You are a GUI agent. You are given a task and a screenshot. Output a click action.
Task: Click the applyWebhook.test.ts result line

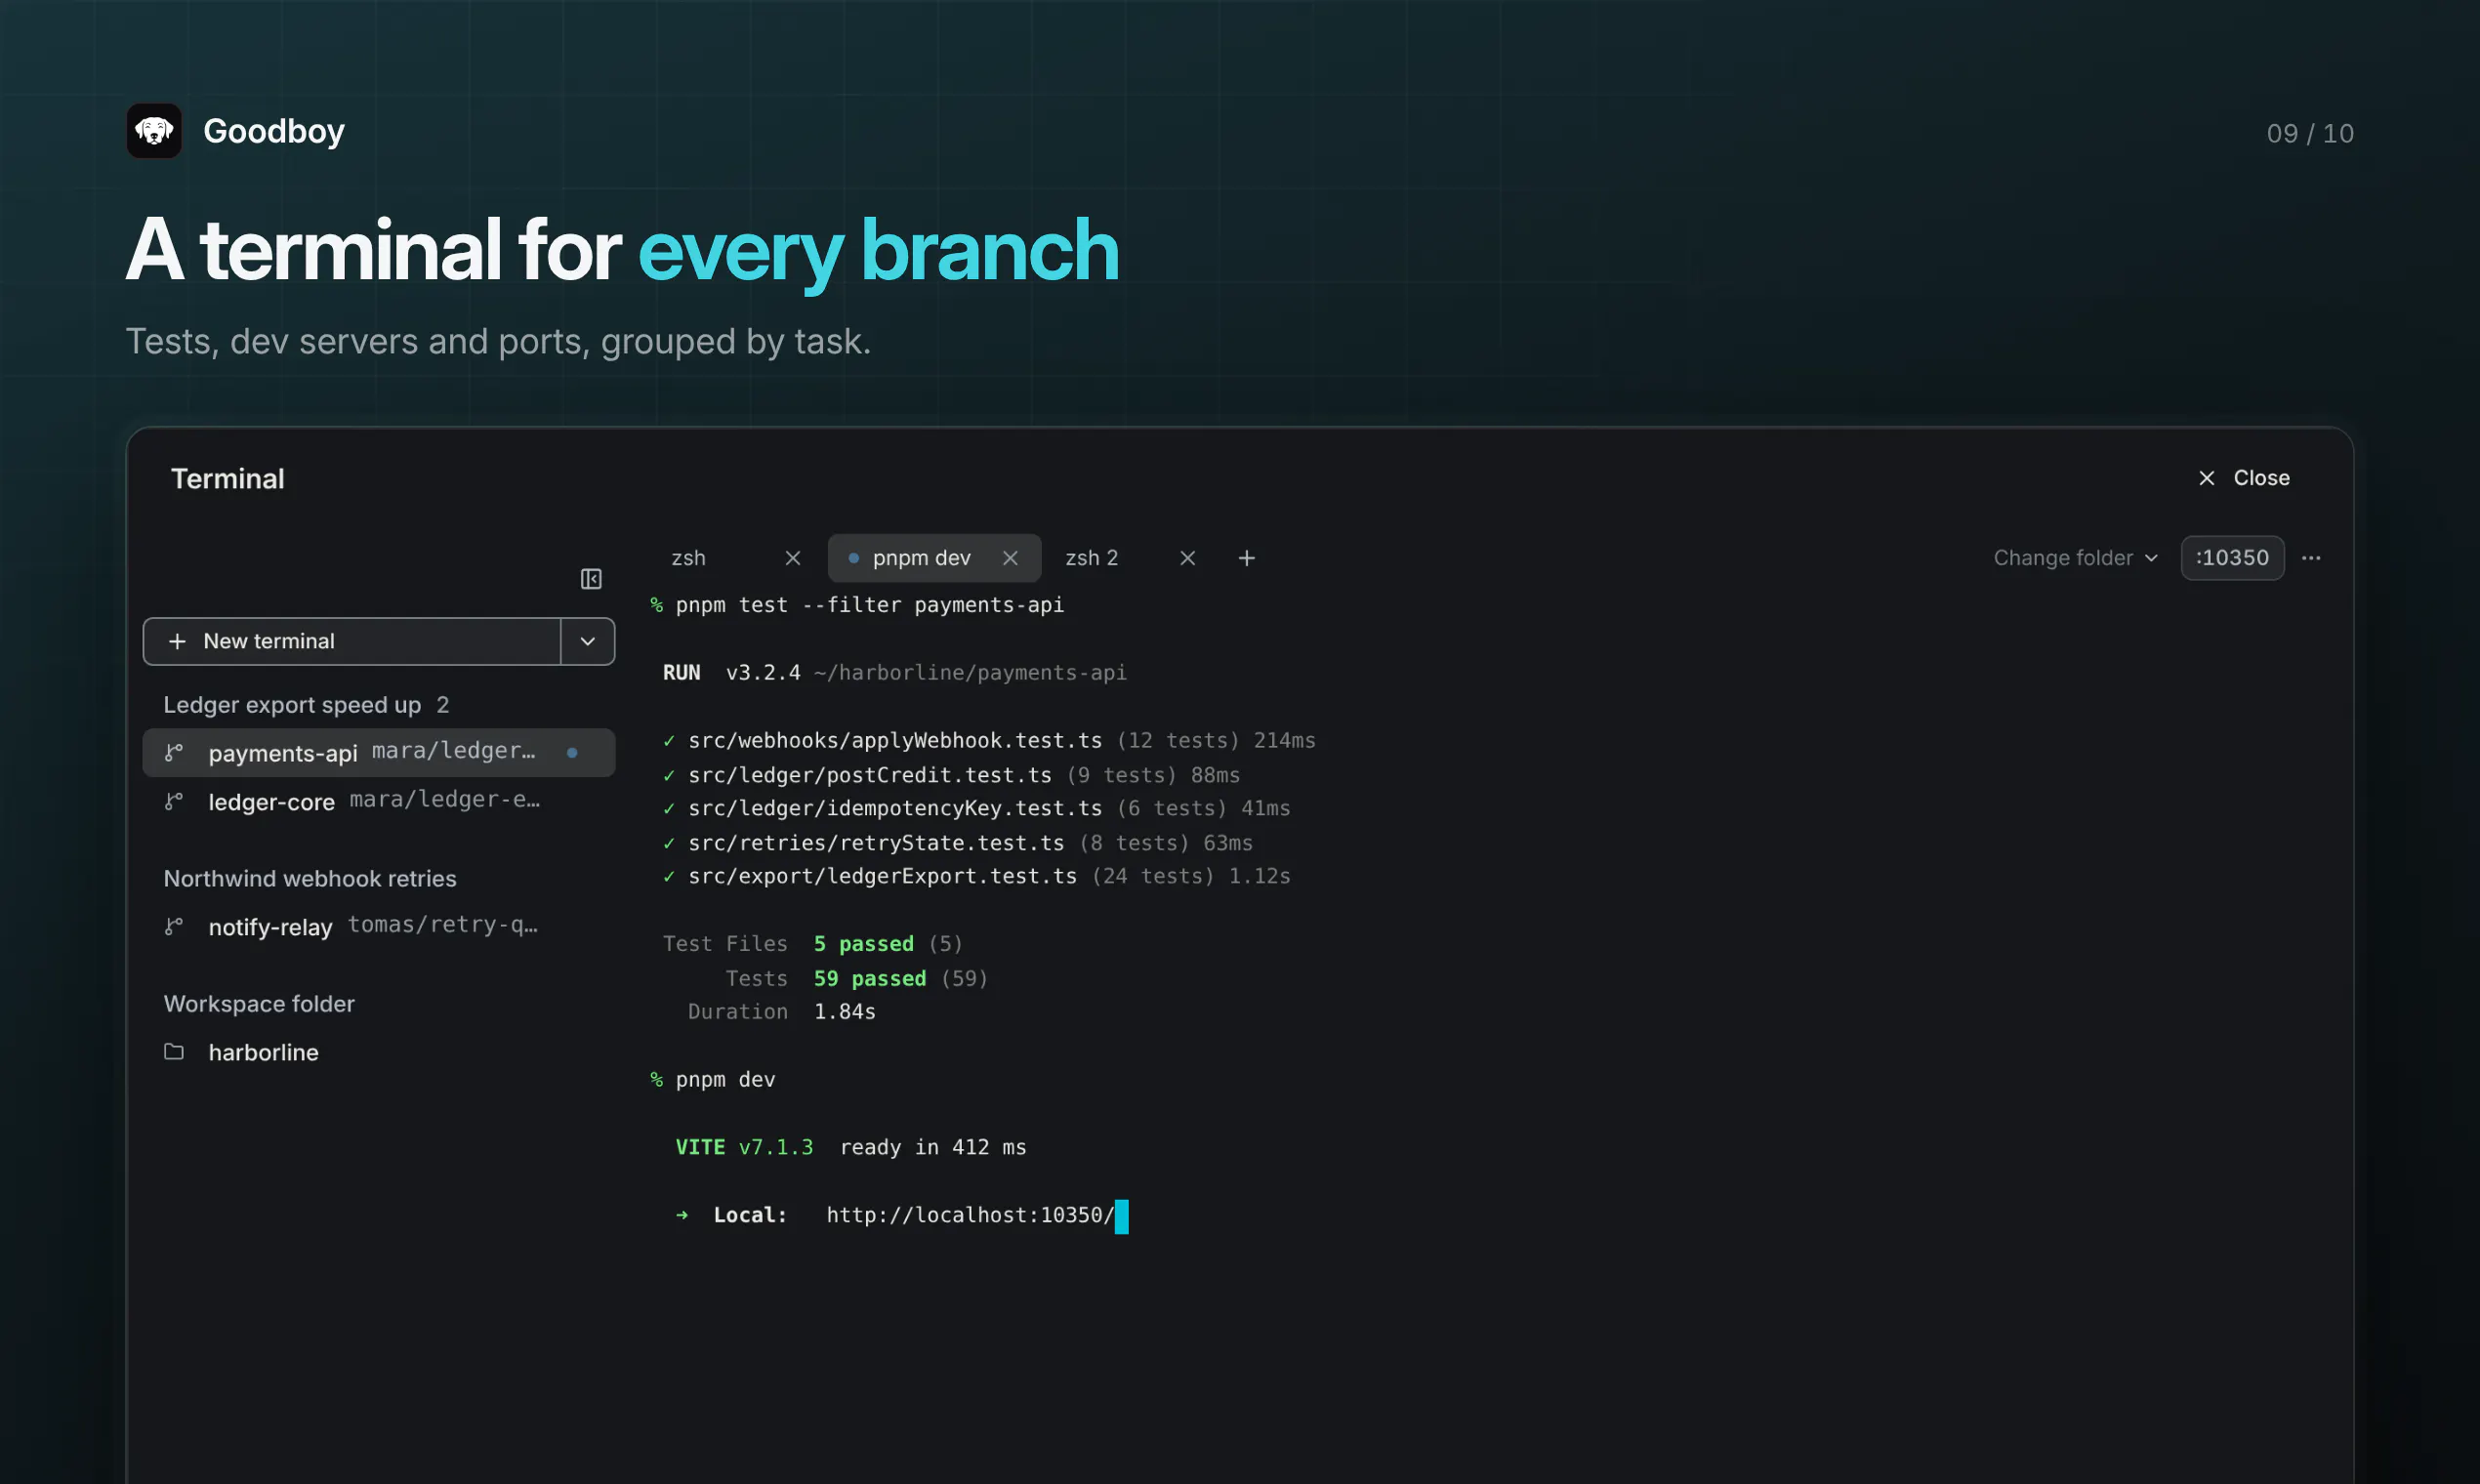[989, 741]
